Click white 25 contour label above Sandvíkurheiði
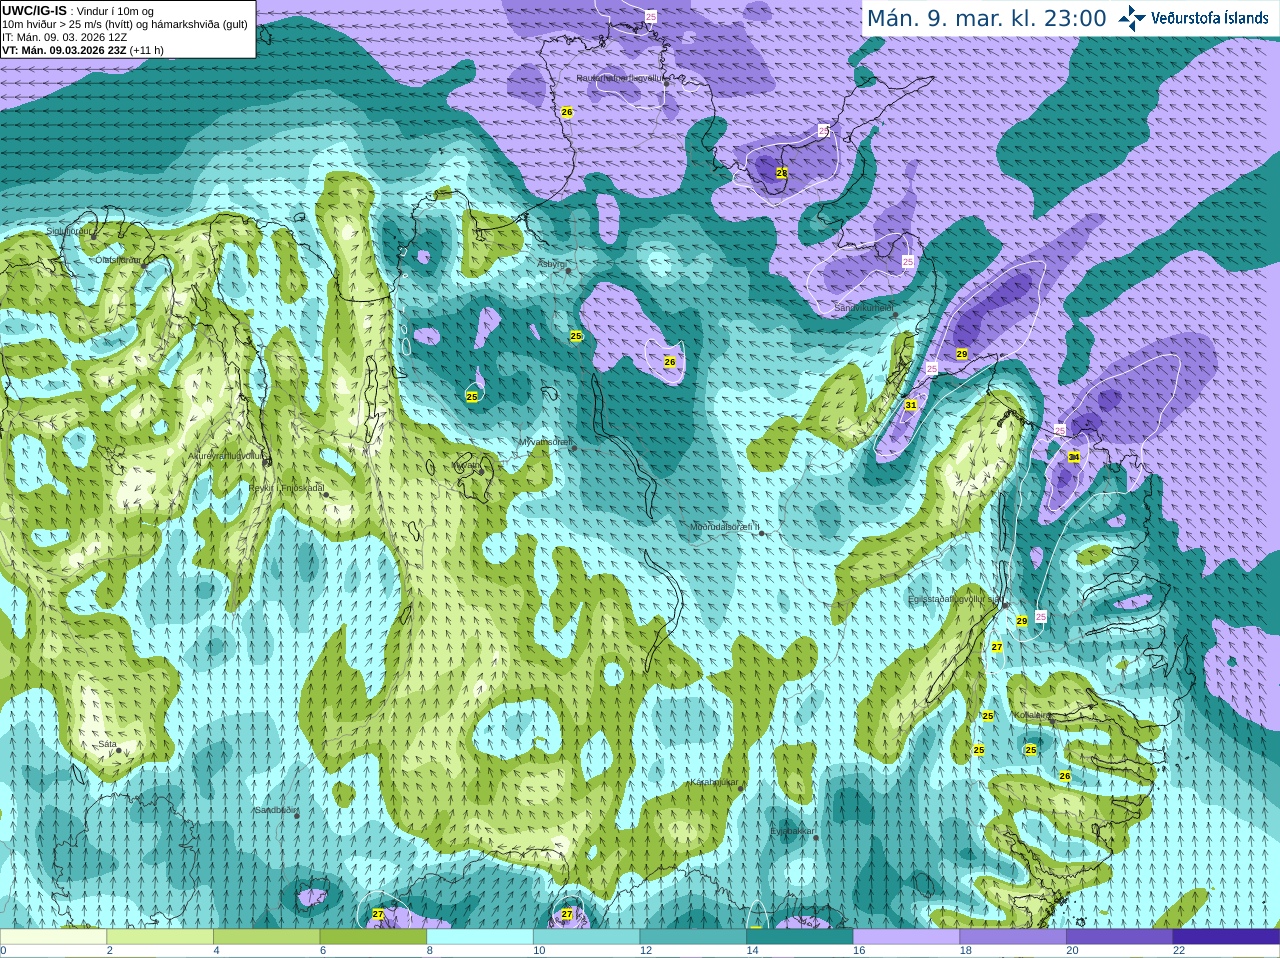This screenshot has width=1280, height=958. tap(908, 261)
